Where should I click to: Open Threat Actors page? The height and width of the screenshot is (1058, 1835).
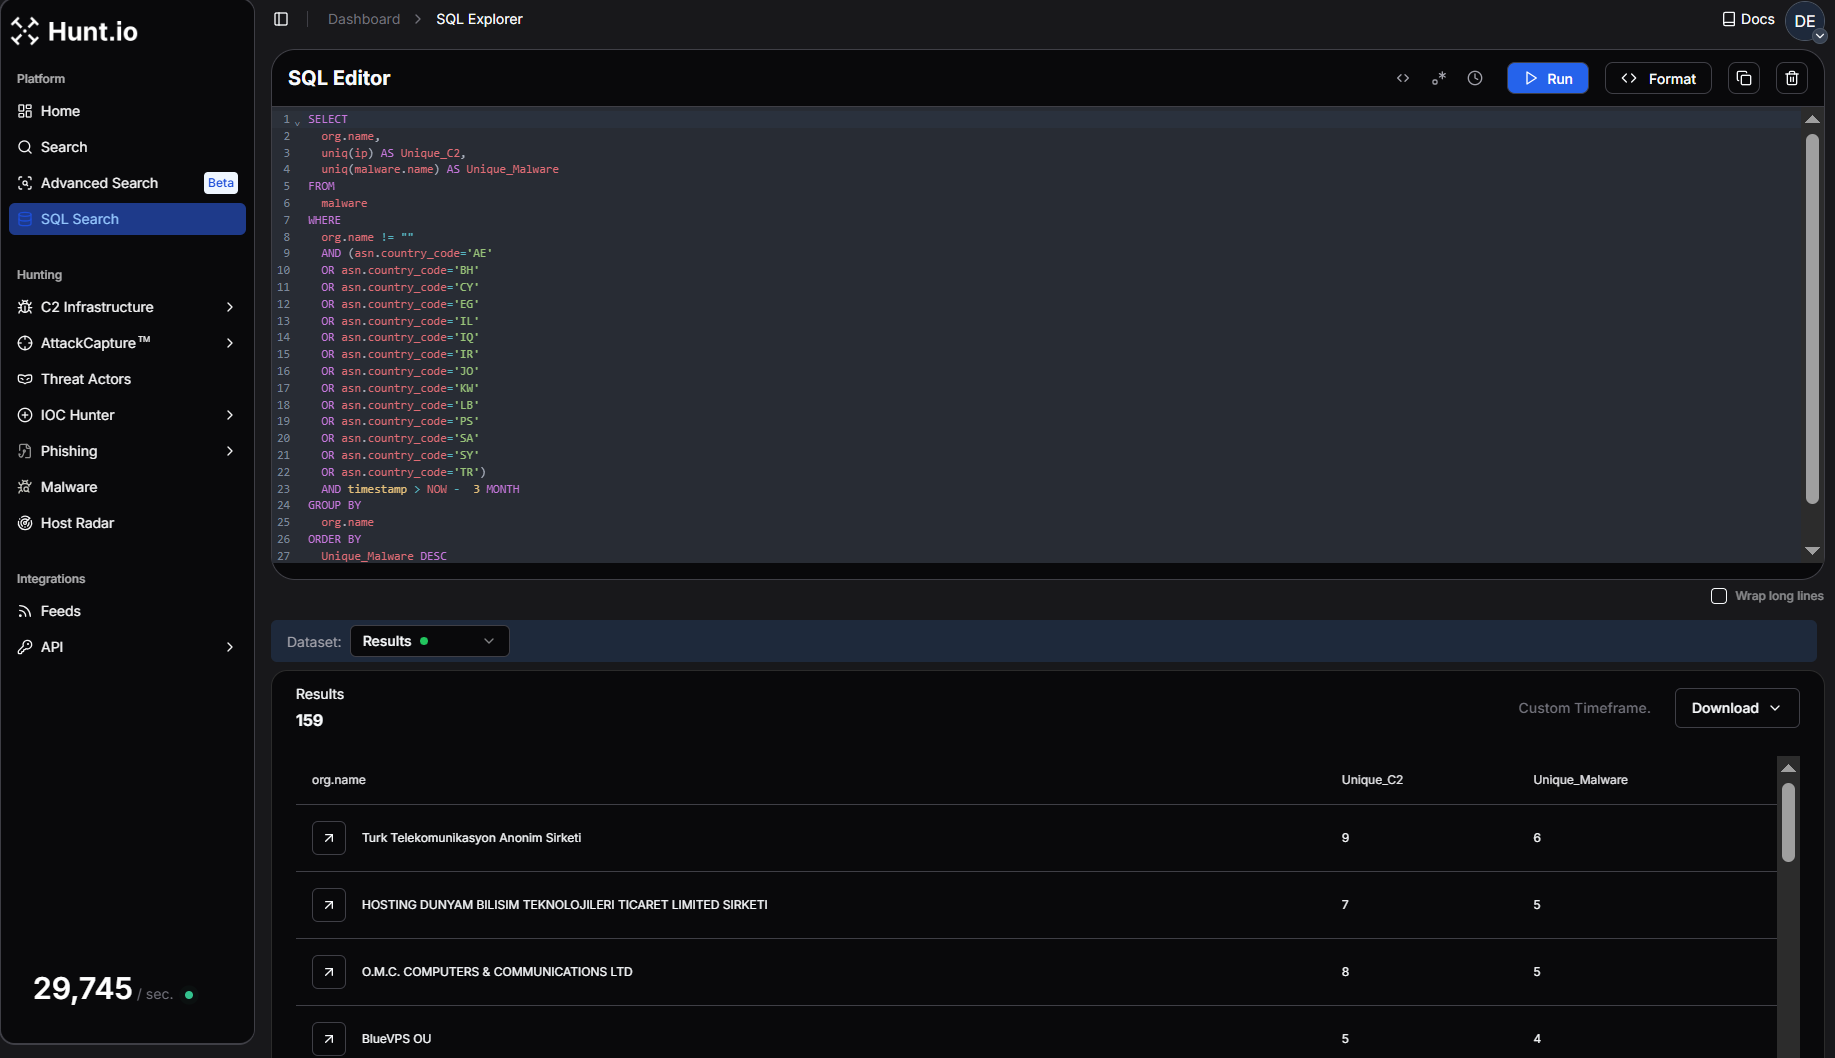[127, 379]
